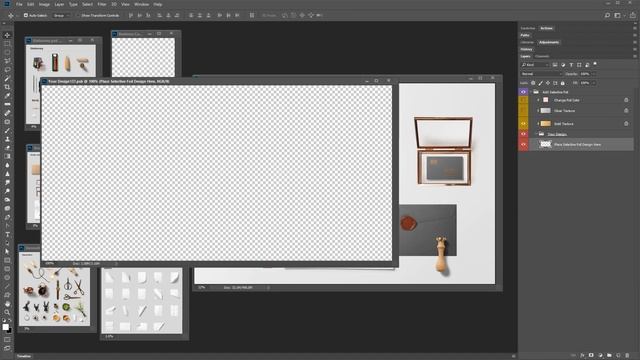Open status bar arrow in front document
Screen dimensions: 640x360
(x=116, y=264)
